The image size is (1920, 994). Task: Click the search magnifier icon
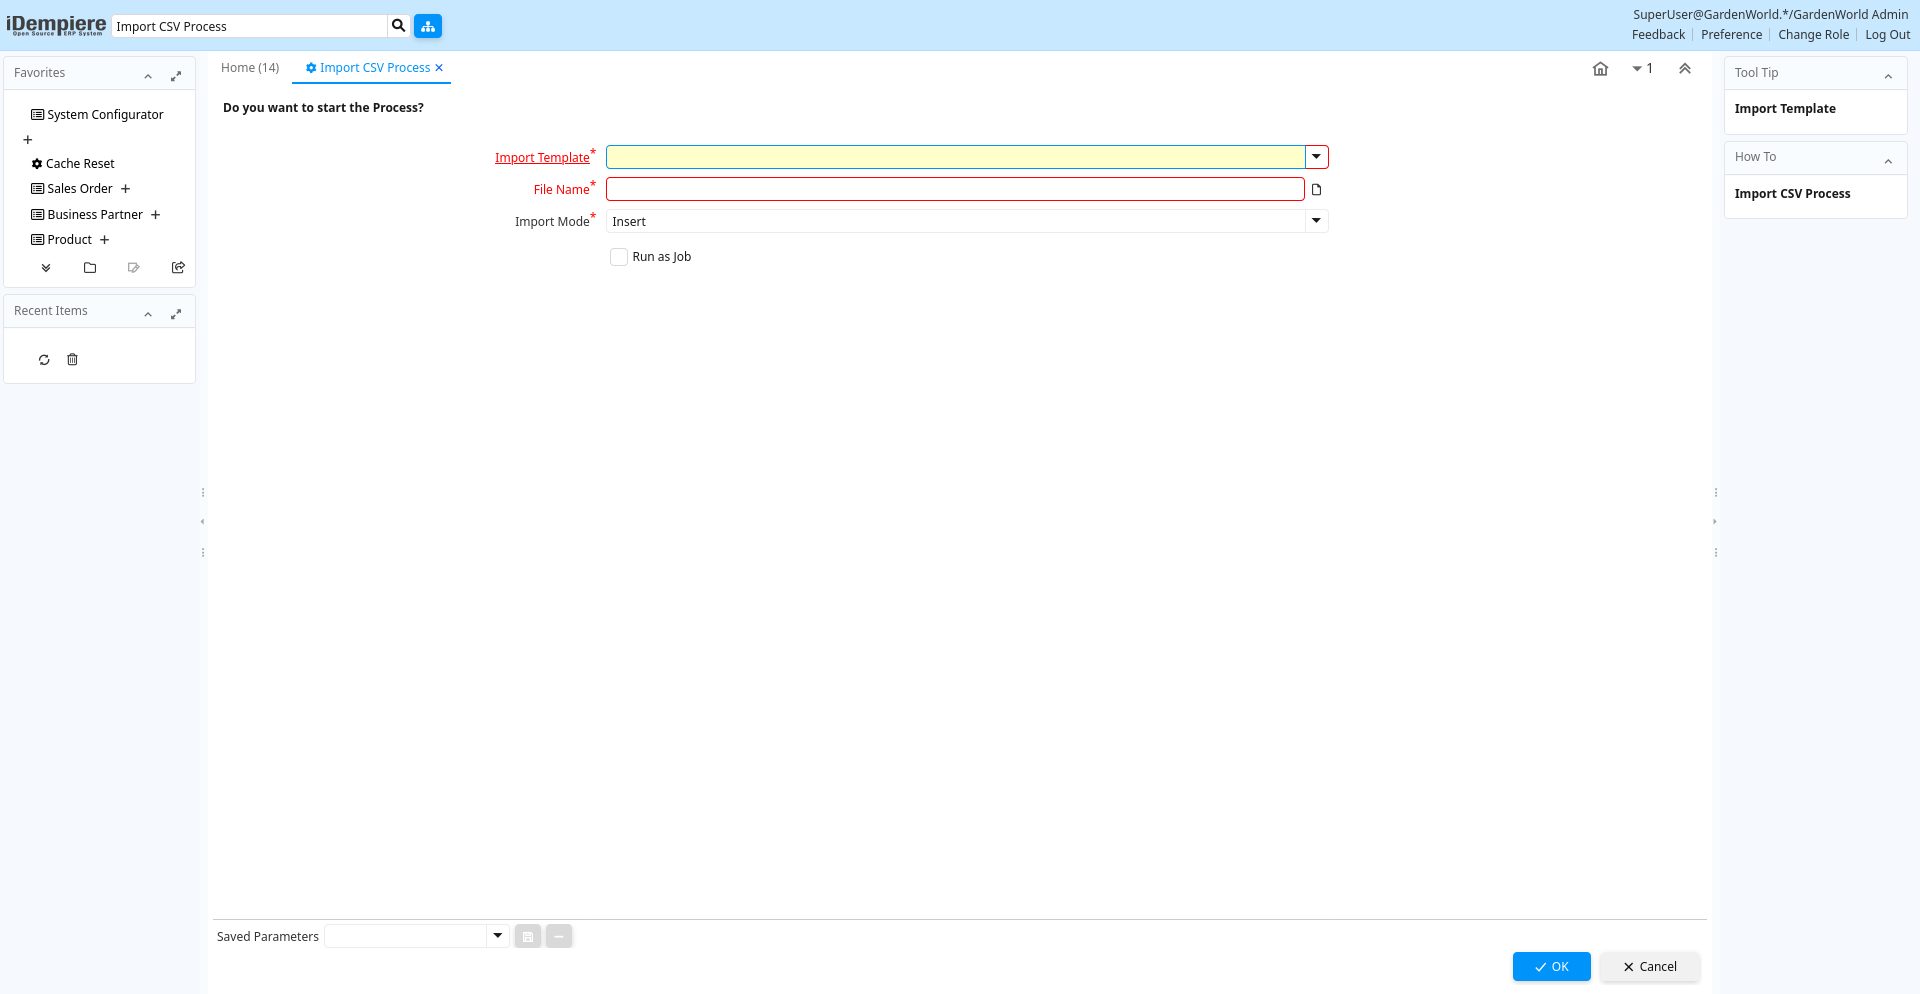(x=398, y=26)
